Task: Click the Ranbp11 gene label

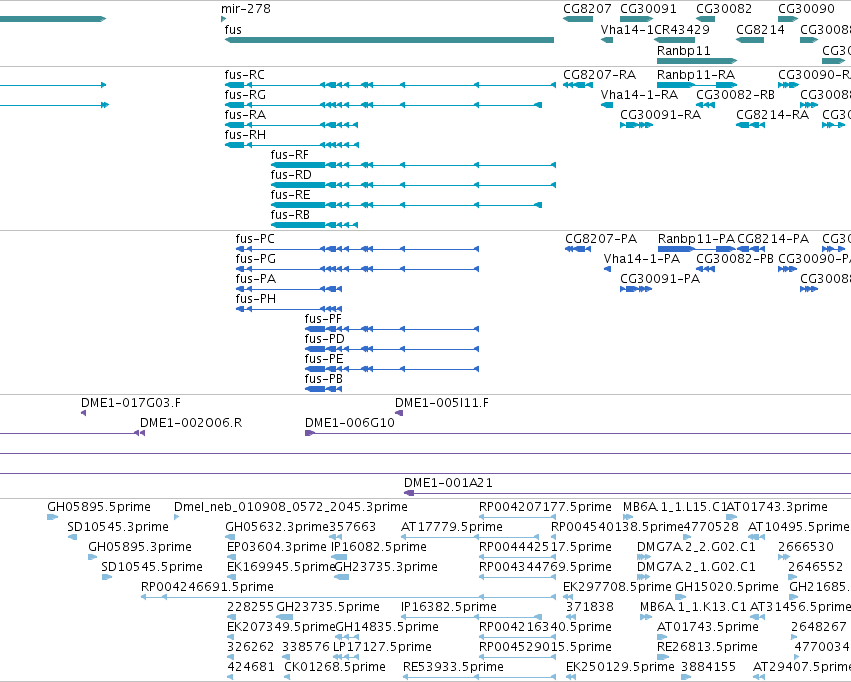Action: (683, 50)
